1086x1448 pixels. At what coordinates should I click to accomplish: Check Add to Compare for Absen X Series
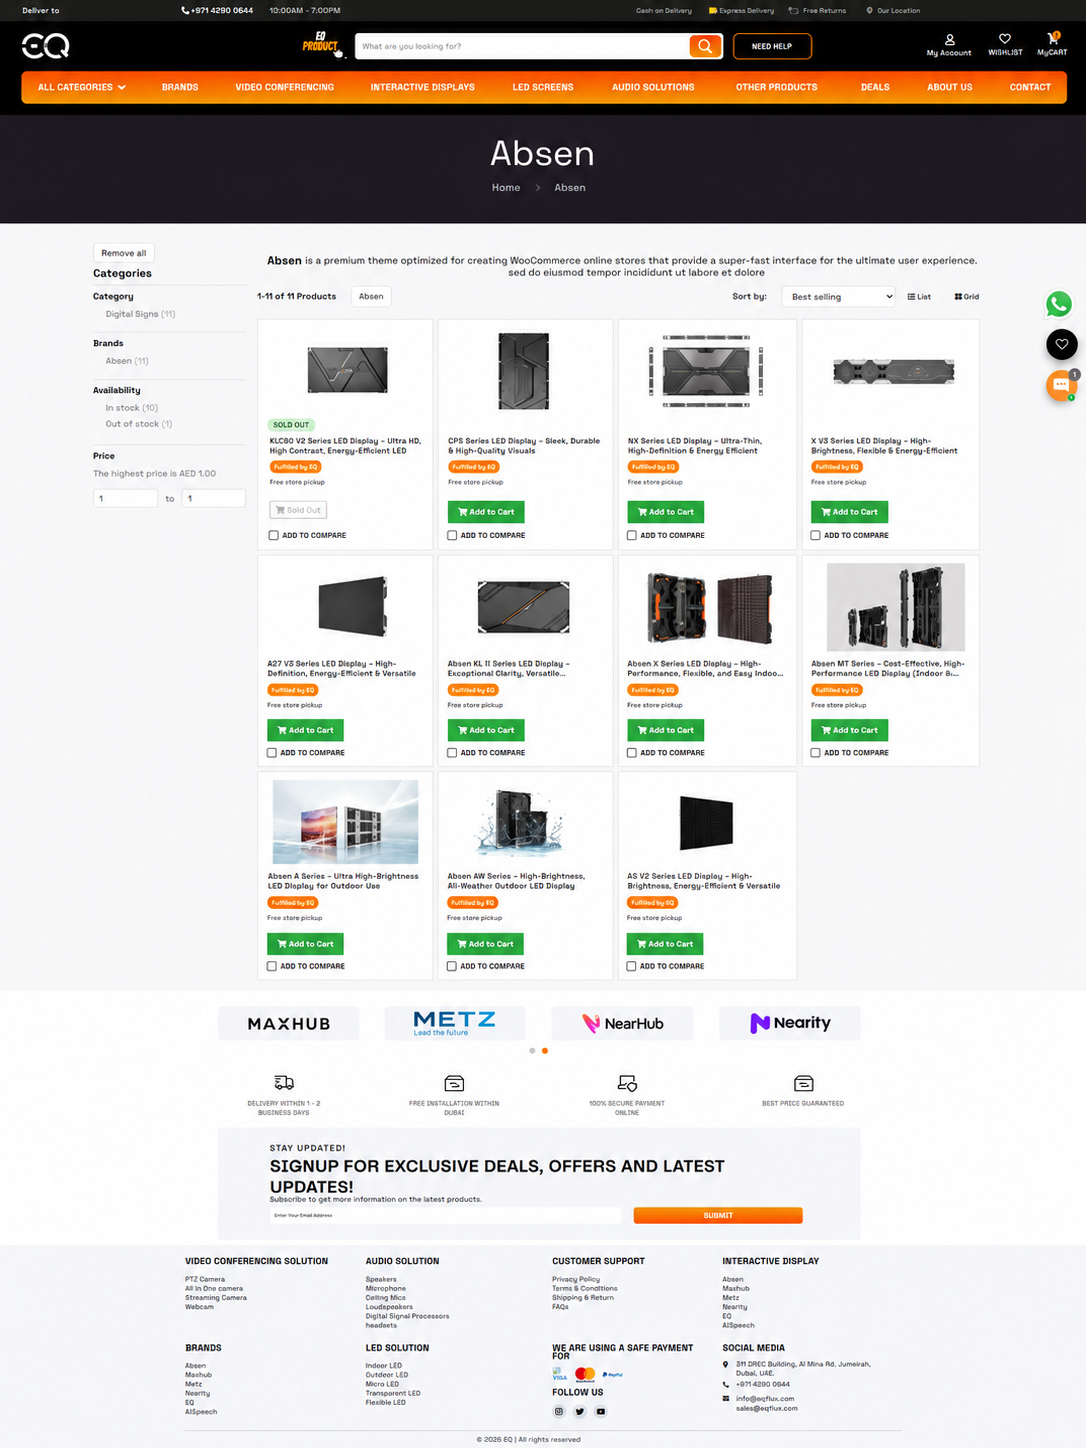(632, 753)
